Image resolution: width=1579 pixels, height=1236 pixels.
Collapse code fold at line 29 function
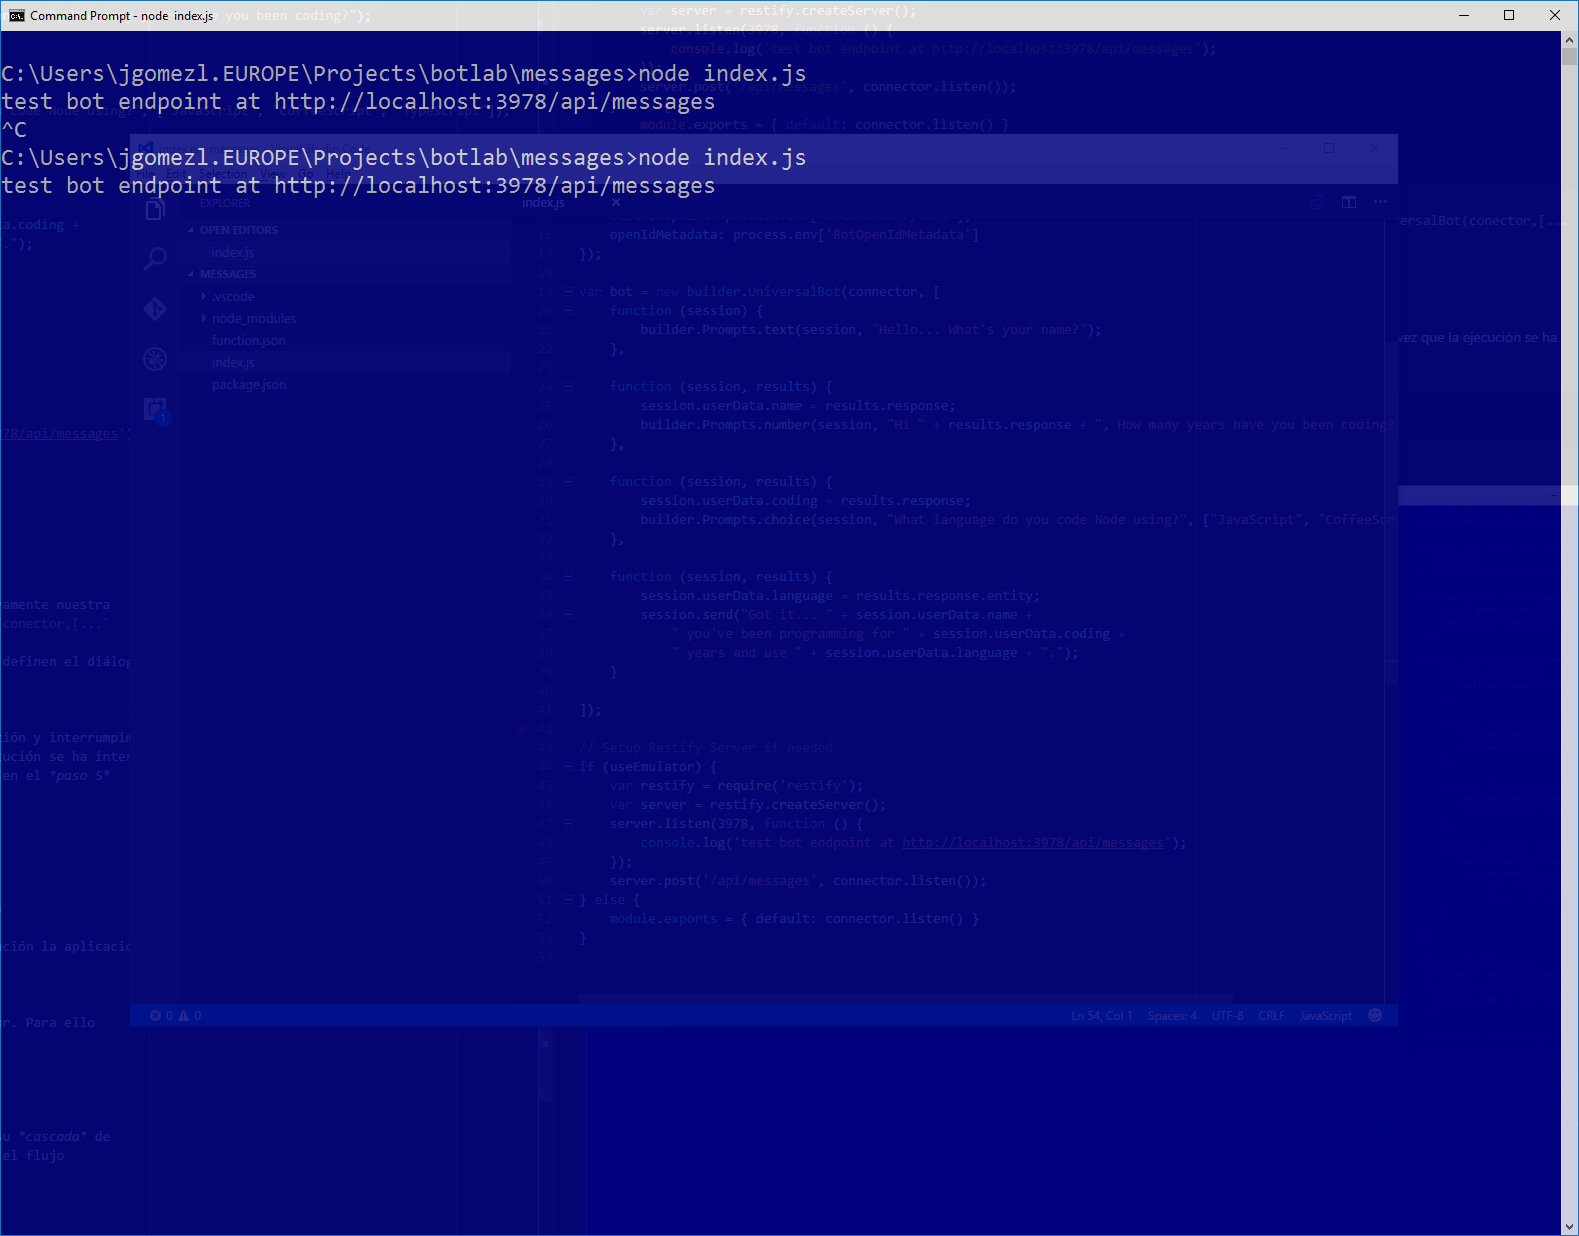pyautogui.click(x=568, y=482)
